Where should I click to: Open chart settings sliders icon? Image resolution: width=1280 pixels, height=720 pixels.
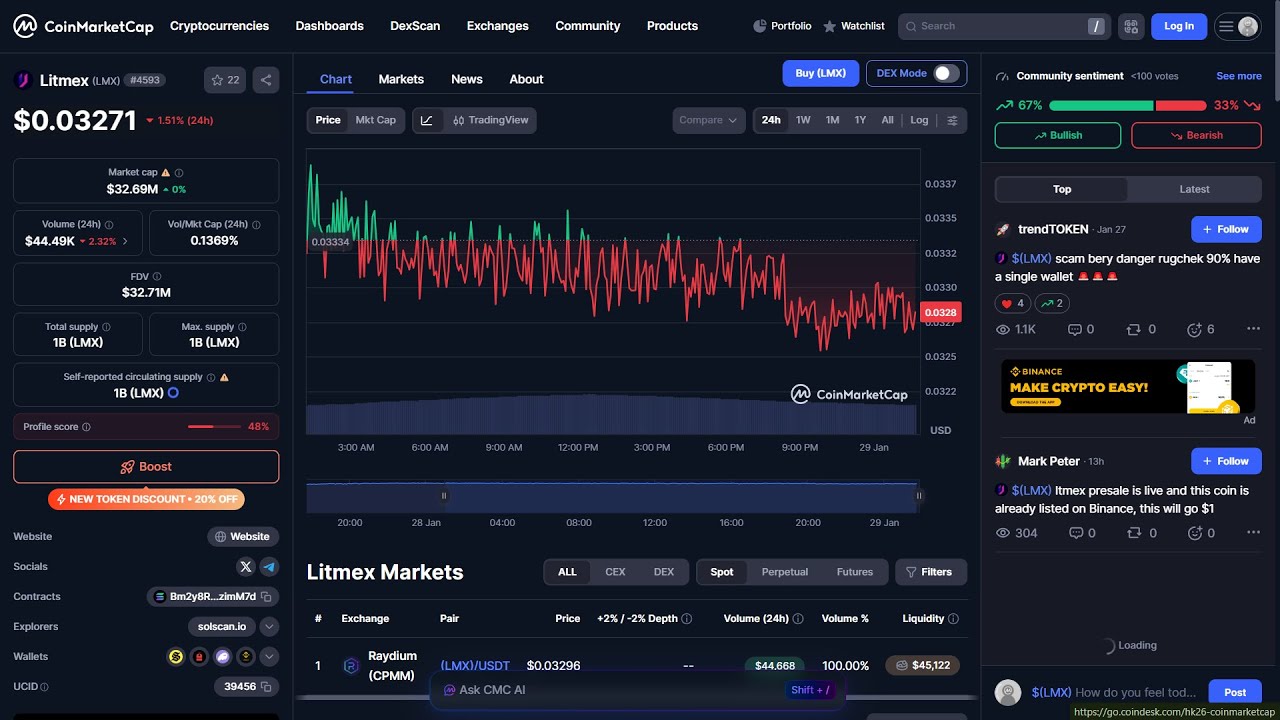coord(952,120)
